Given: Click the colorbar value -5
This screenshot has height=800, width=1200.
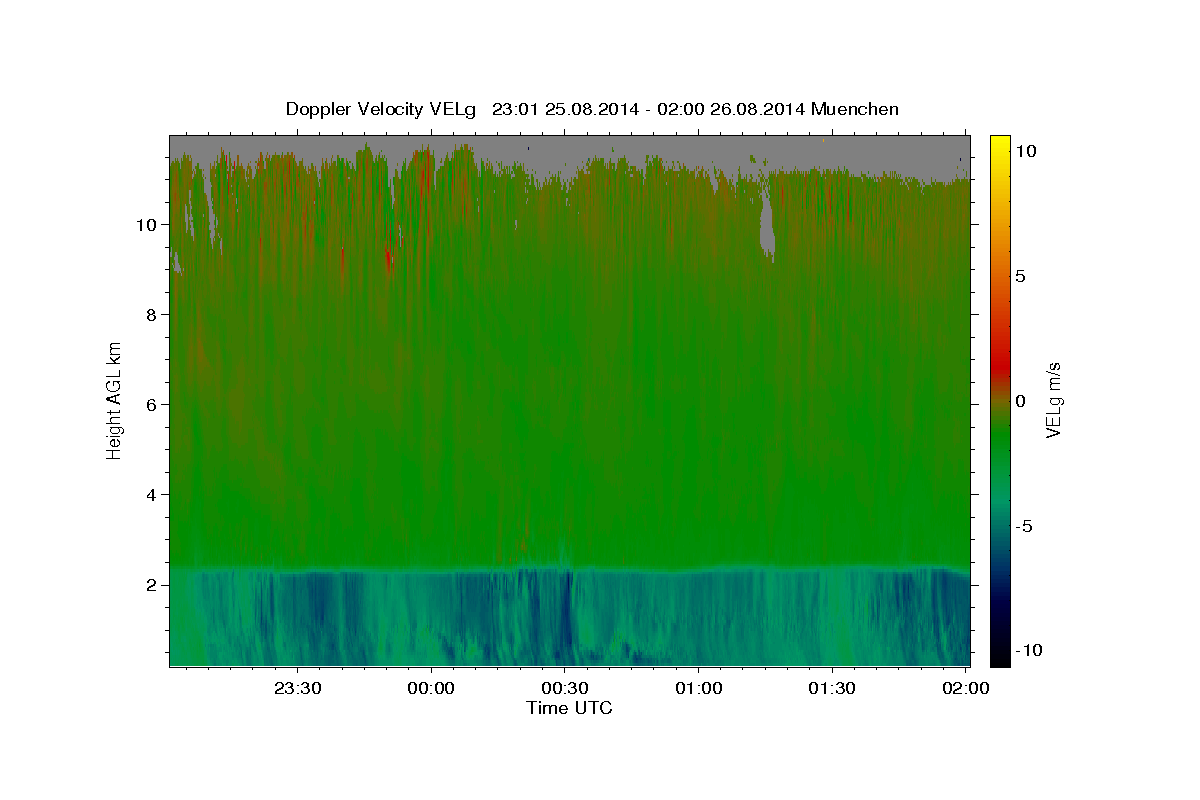Looking at the screenshot, I should pyautogui.click(x=1025, y=526).
